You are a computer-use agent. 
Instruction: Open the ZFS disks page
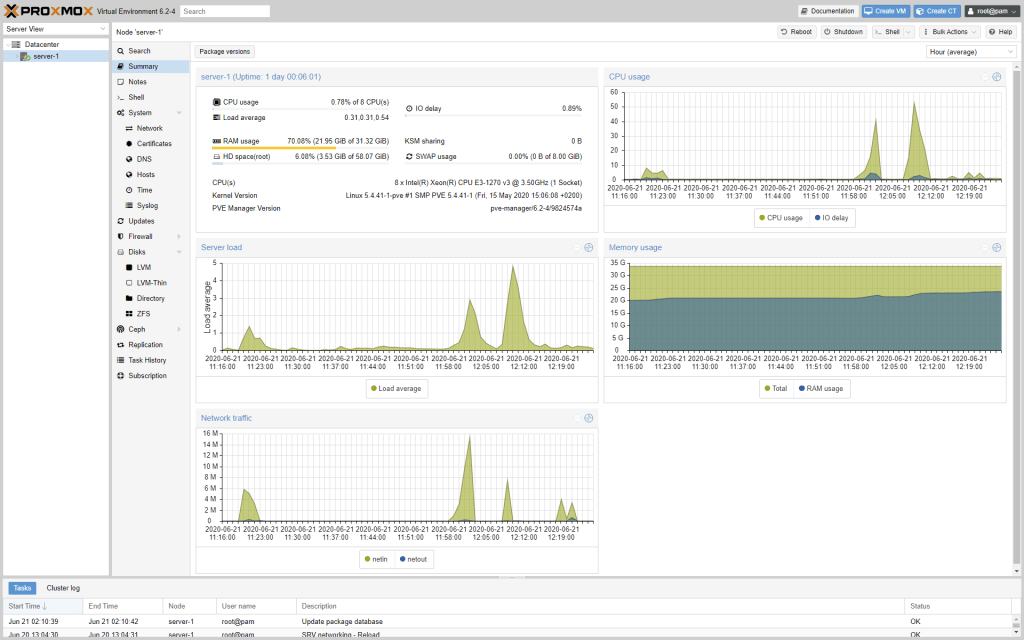[143, 314]
